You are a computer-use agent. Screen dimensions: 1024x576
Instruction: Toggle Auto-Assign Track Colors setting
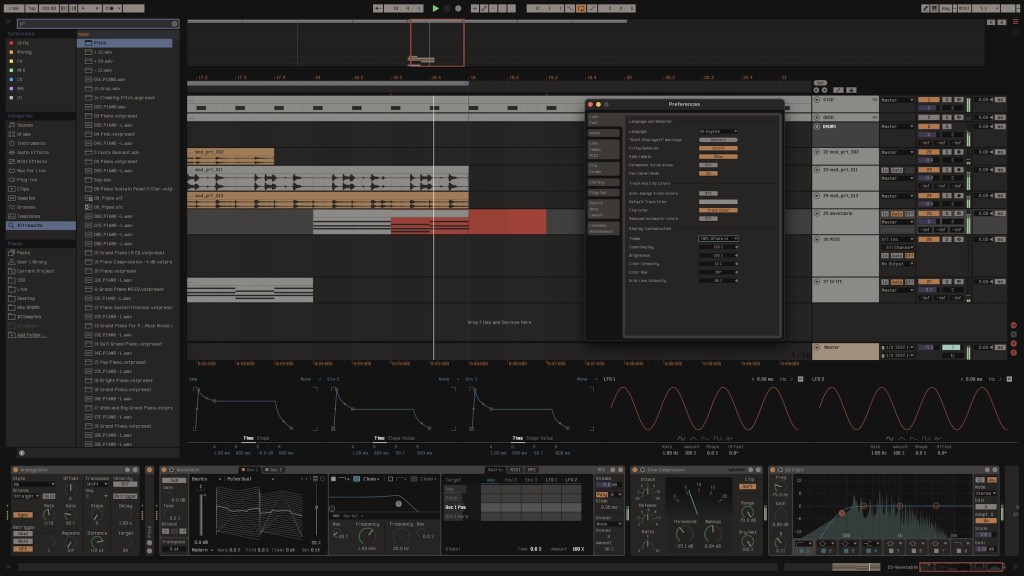coord(708,193)
